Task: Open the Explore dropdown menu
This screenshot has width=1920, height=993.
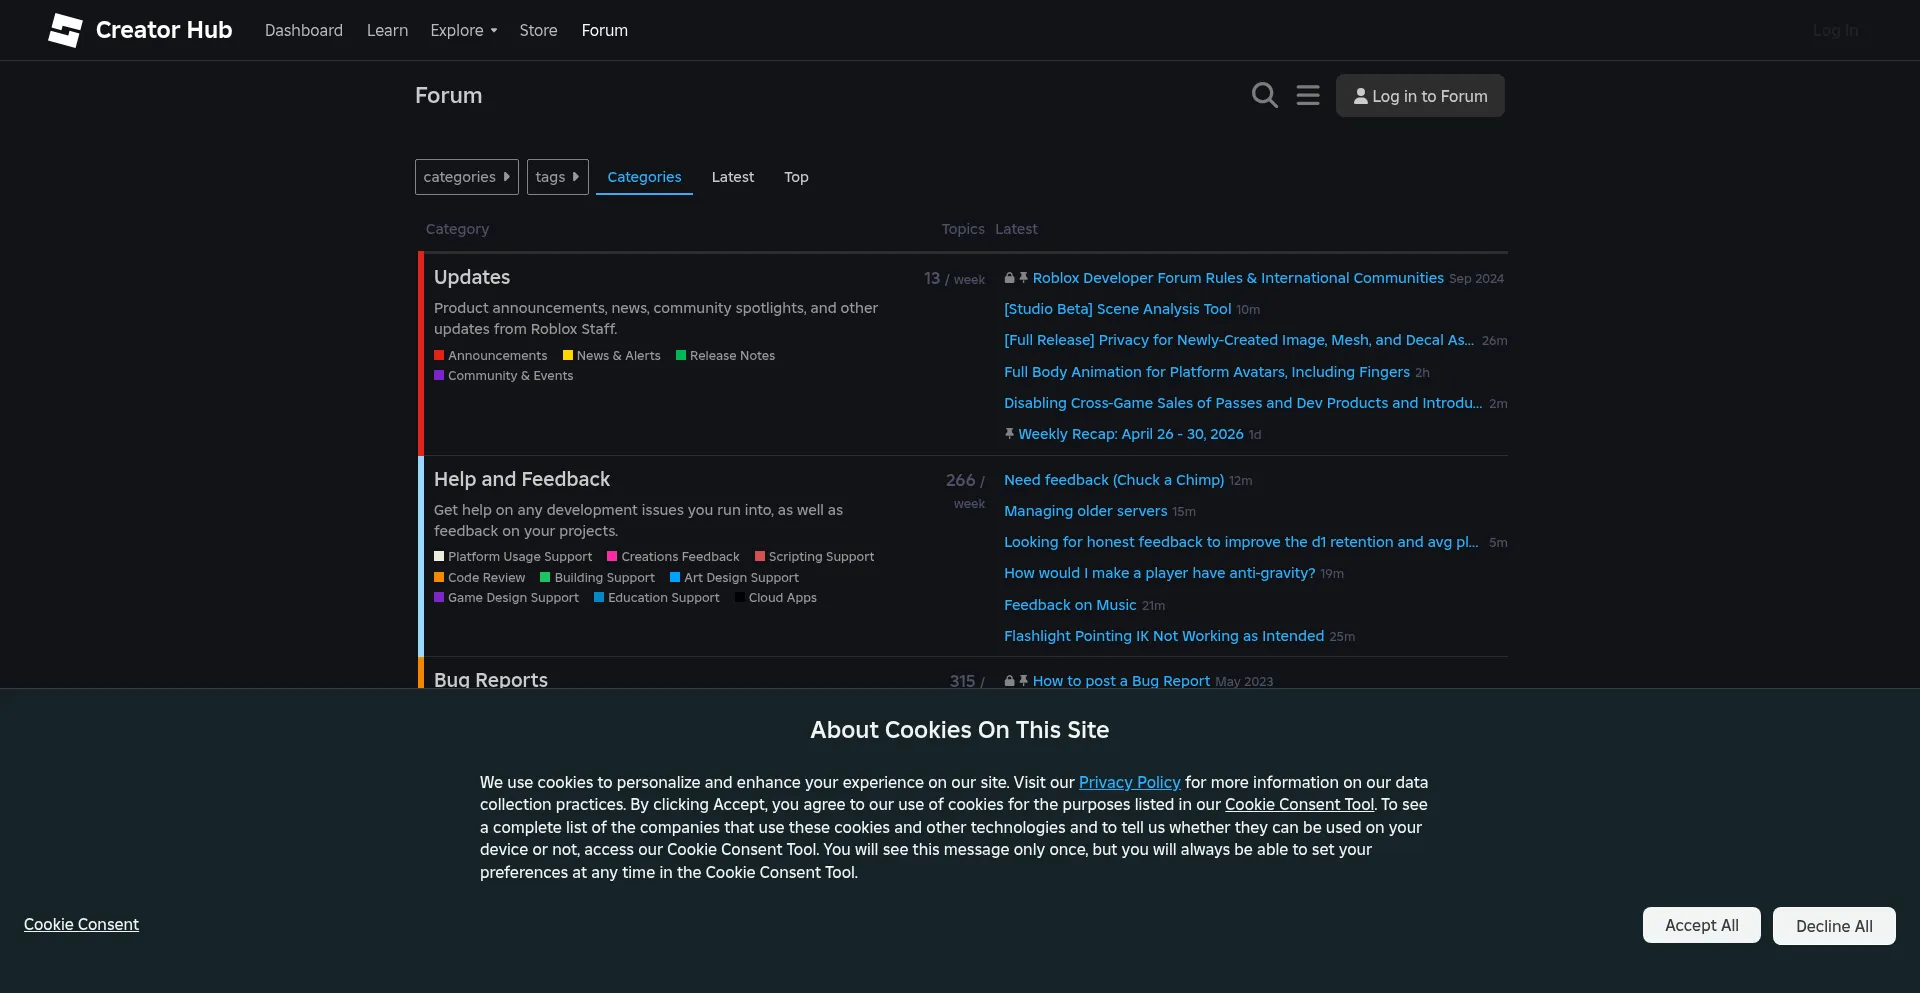Action: pyautogui.click(x=463, y=30)
